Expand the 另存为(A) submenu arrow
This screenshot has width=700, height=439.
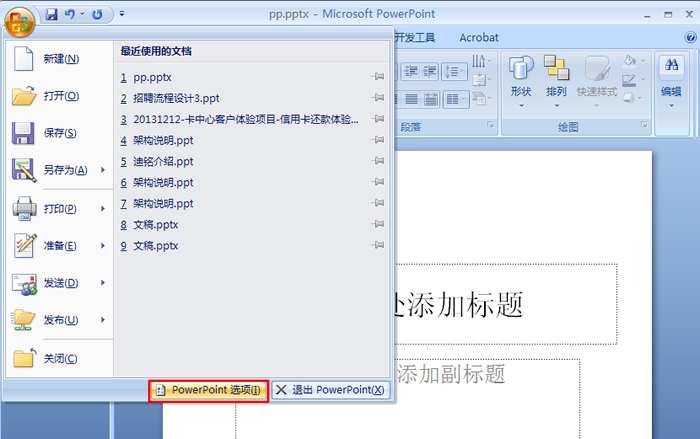click(x=103, y=170)
